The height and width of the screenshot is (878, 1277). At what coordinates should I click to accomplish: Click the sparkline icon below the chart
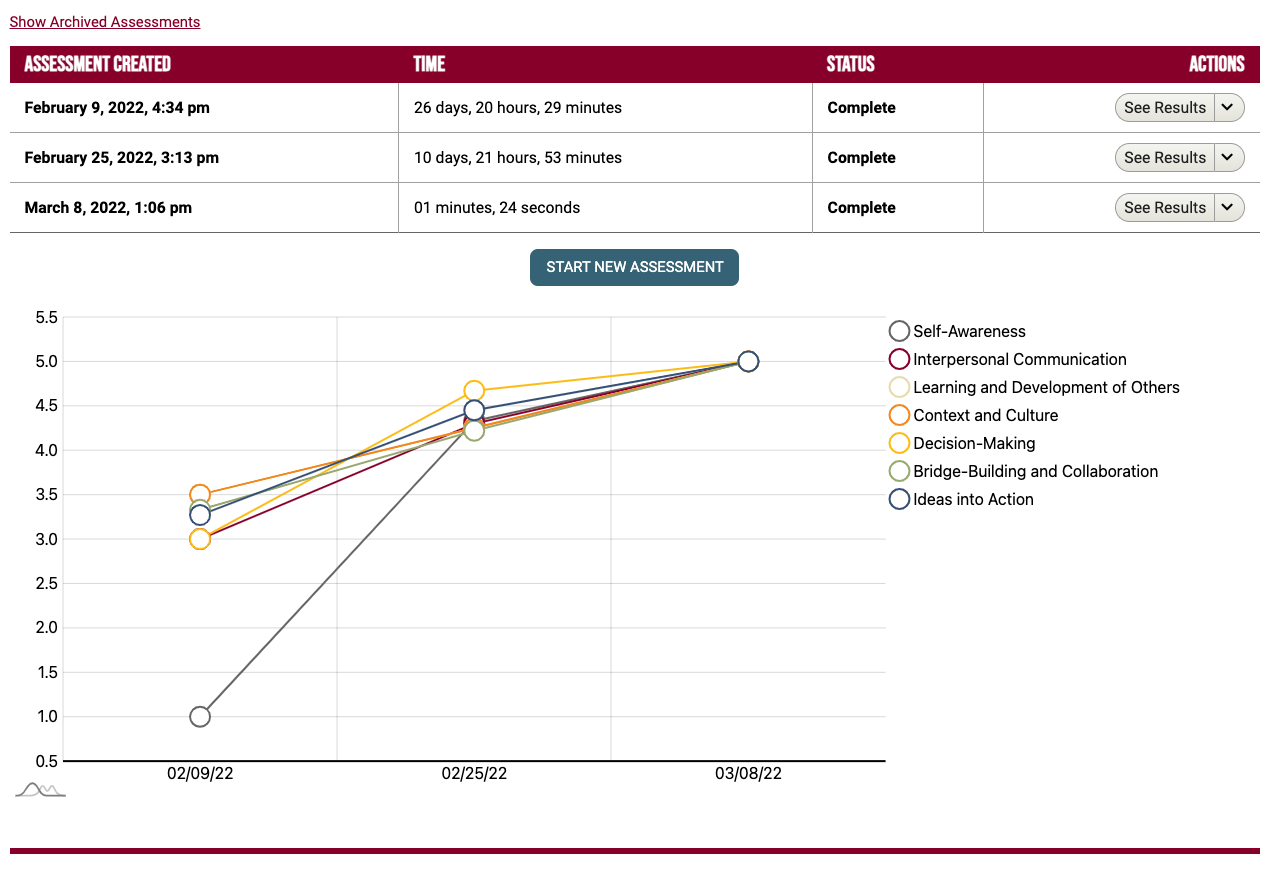coord(40,789)
